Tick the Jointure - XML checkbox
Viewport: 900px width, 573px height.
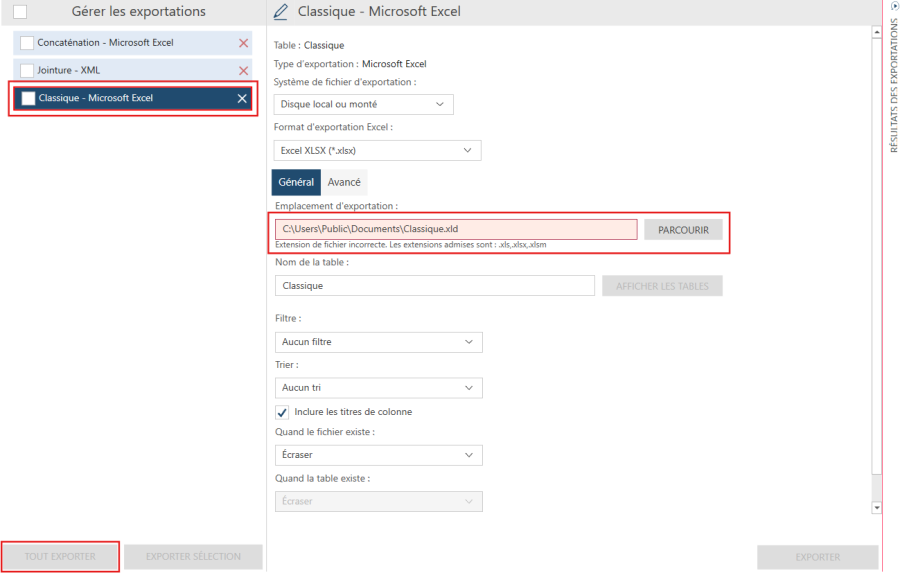coord(27,71)
